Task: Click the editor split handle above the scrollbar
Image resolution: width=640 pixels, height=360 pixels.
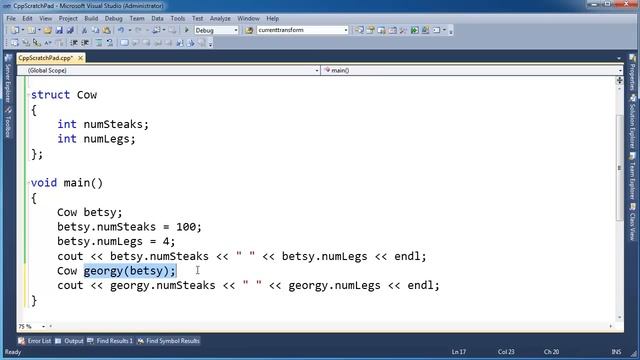Action: point(619,80)
